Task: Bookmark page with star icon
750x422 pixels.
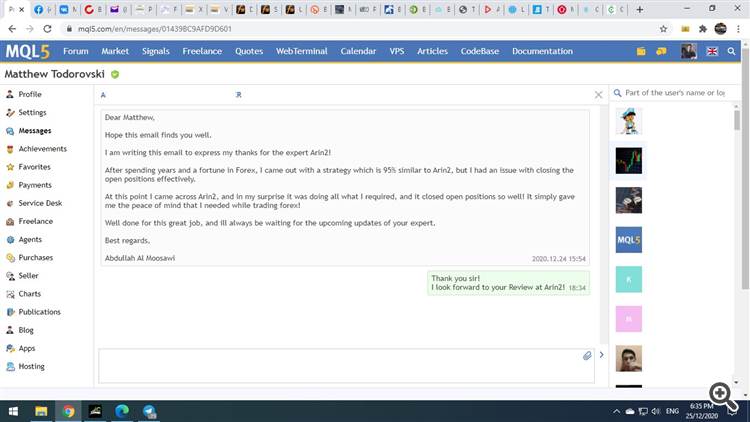Action: pos(663,29)
